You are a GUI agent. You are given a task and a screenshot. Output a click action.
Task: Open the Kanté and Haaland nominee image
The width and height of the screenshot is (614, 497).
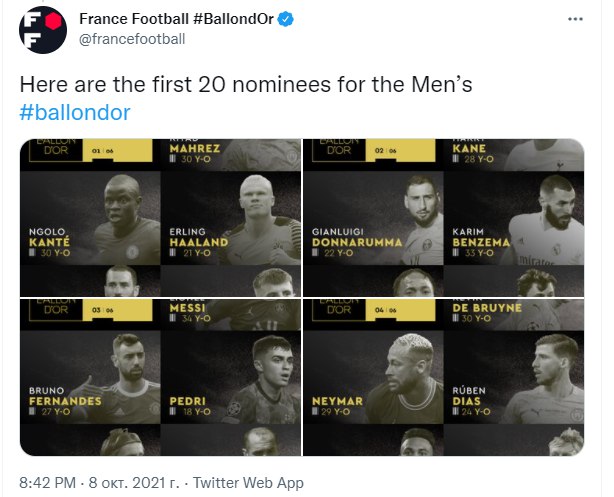point(160,217)
